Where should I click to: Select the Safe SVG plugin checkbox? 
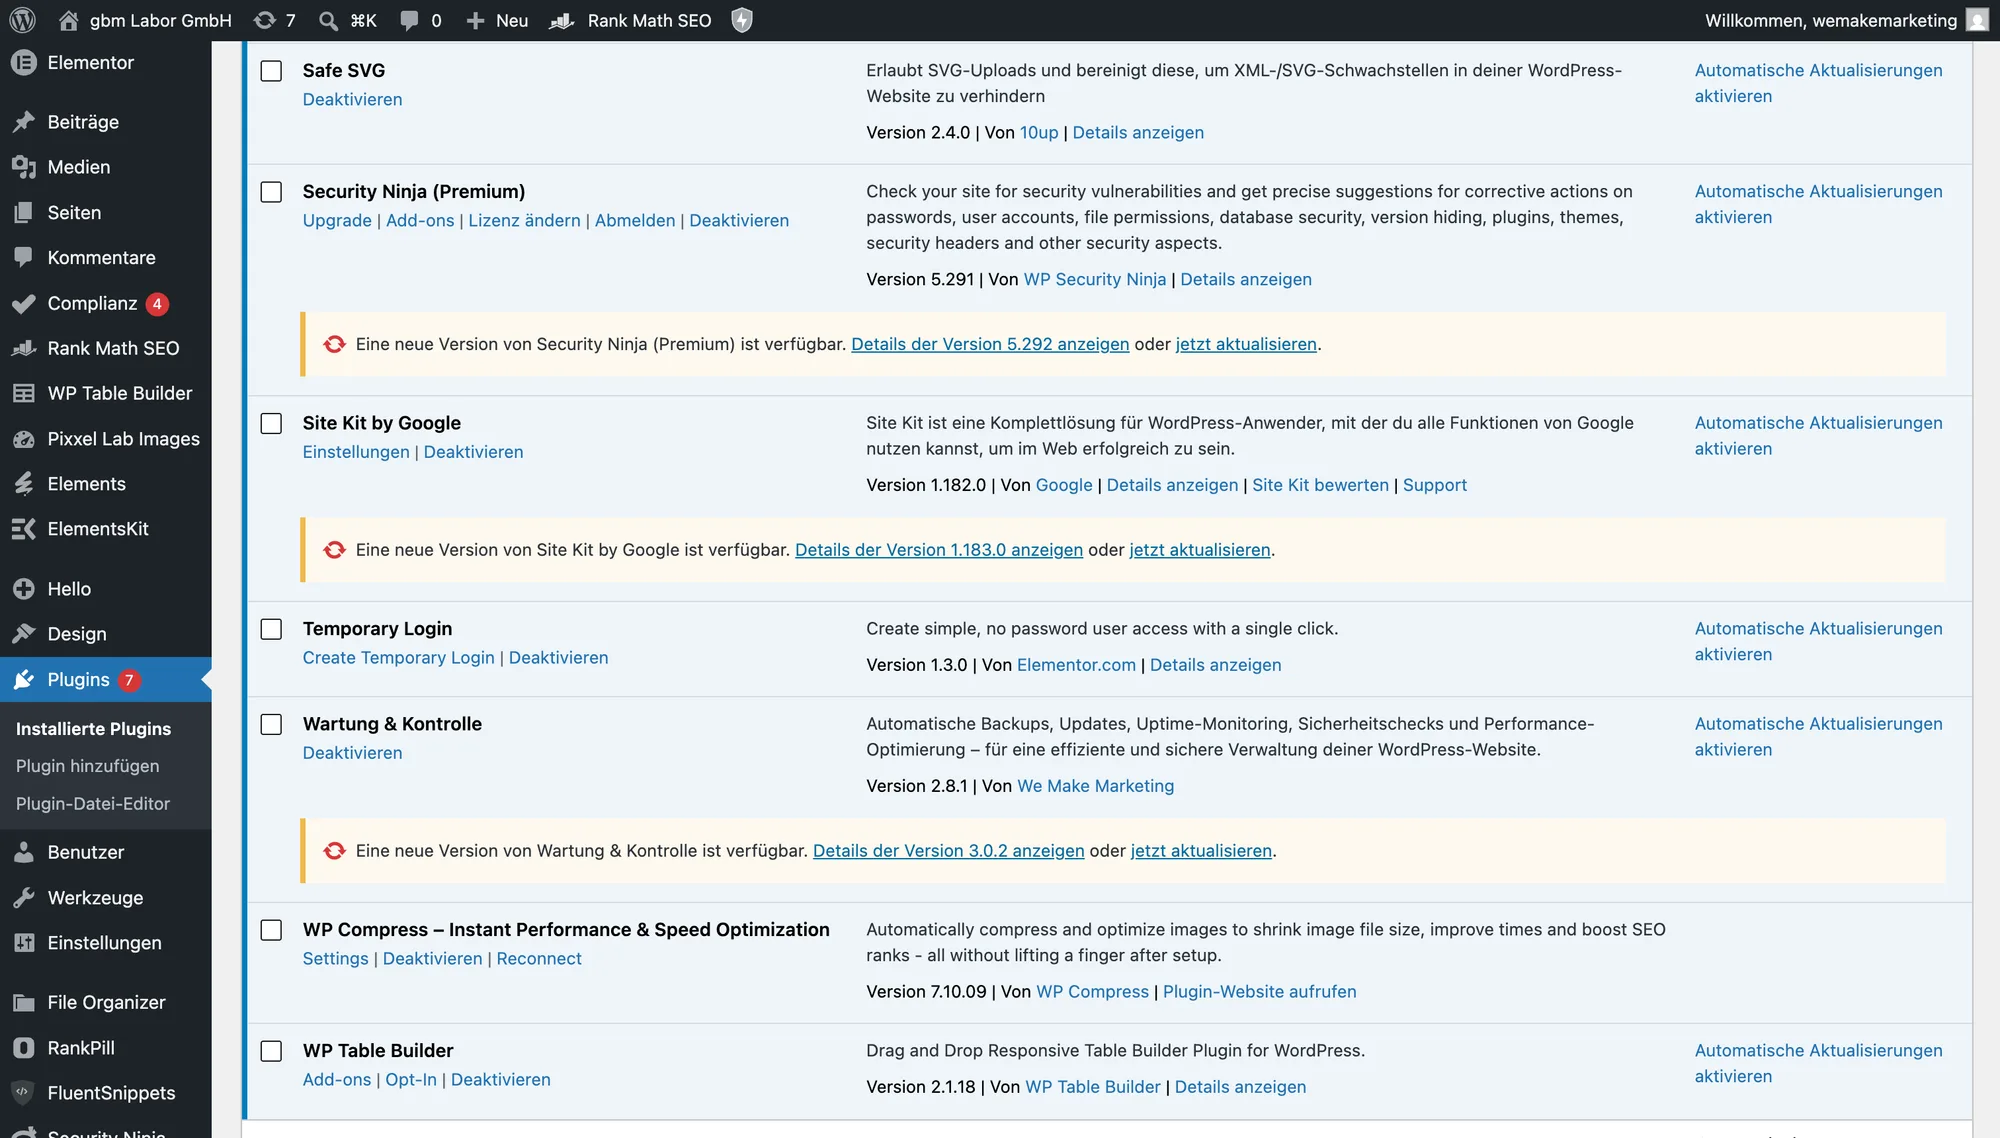(x=271, y=71)
